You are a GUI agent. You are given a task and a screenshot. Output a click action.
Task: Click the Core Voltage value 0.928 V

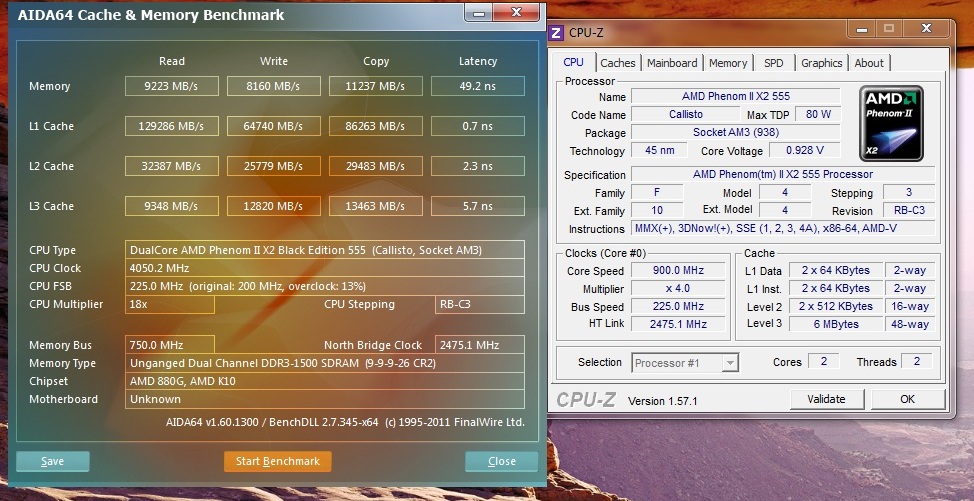click(804, 150)
